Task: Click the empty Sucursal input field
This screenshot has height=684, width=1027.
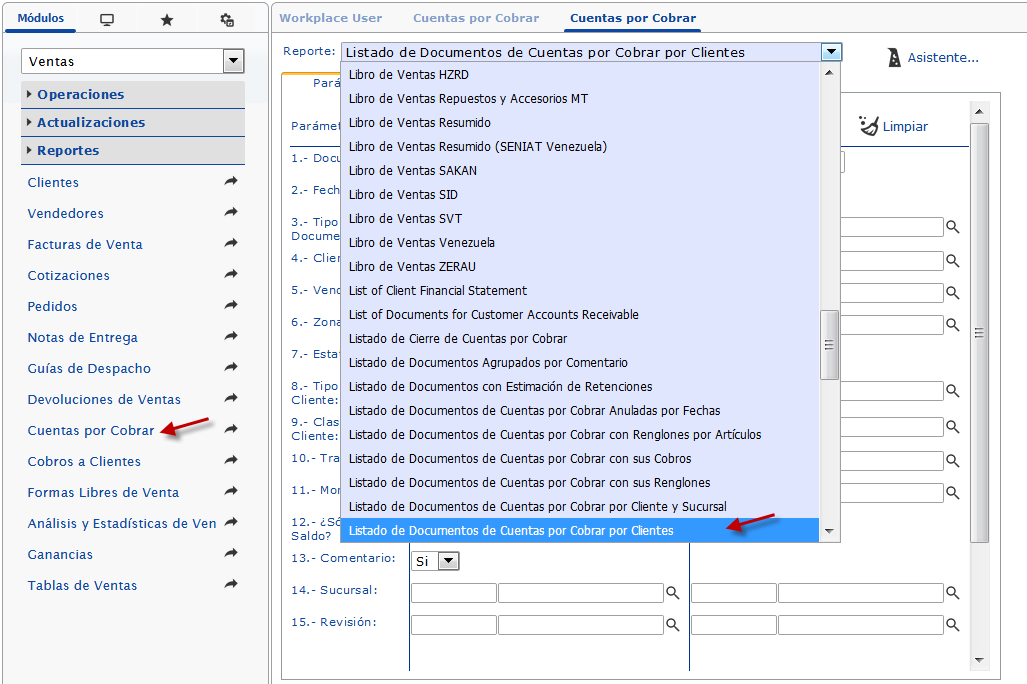Action: [453, 592]
